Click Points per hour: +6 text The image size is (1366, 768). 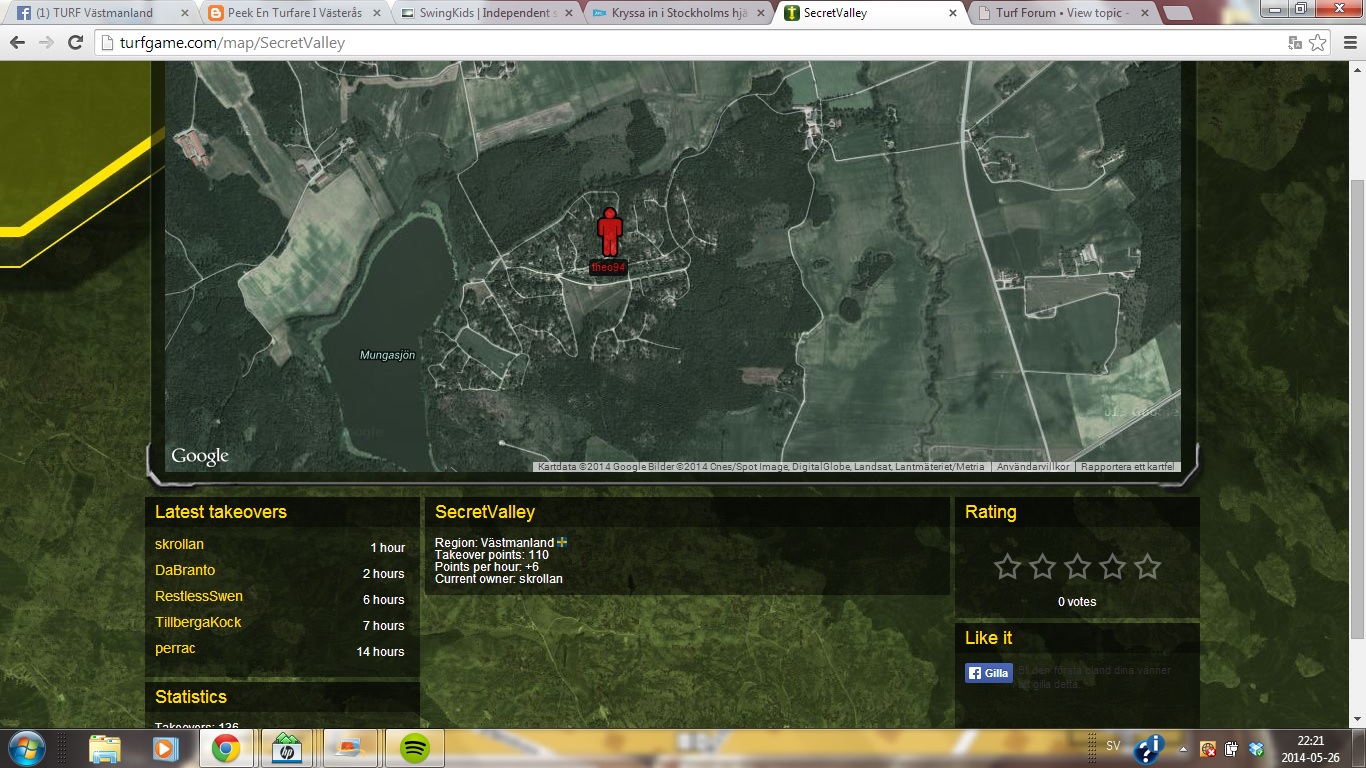tap(487, 567)
